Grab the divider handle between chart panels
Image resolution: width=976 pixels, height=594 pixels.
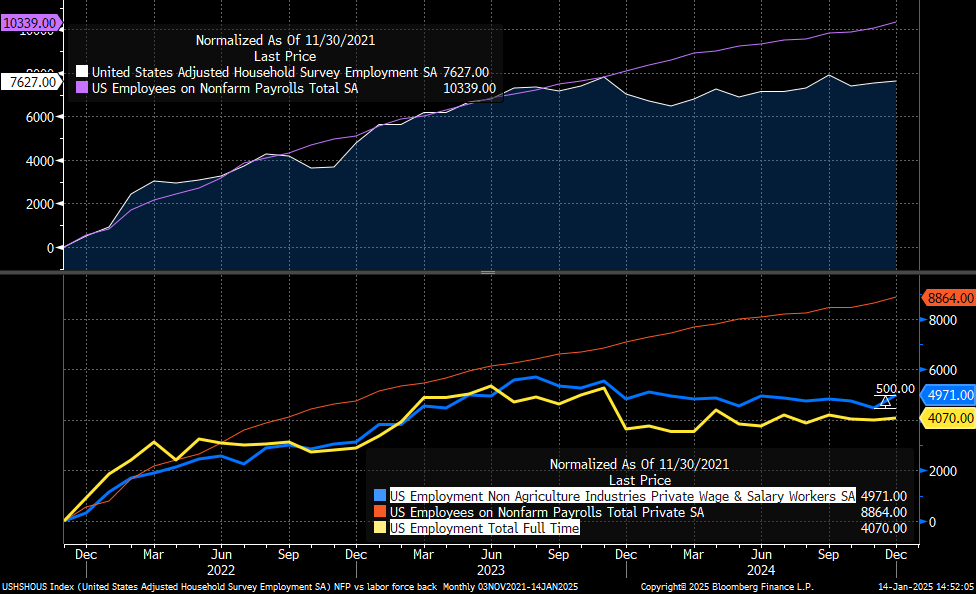488,272
